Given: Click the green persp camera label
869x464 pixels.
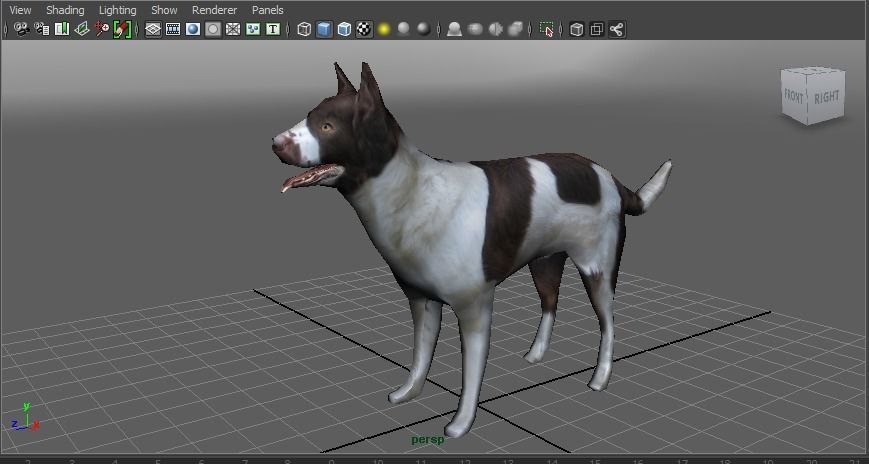Looking at the screenshot, I should click(x=427, y=440).
